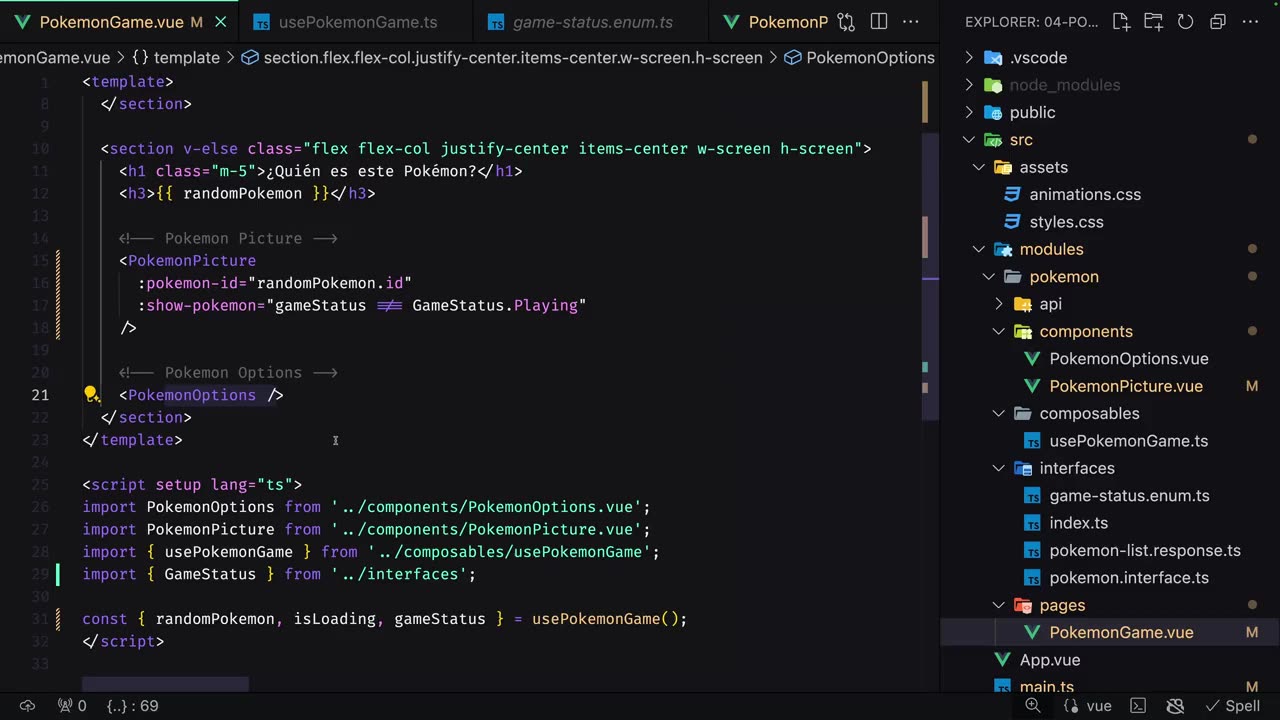
Task: Click the Copilot status icon
Action: point(1176,706)
